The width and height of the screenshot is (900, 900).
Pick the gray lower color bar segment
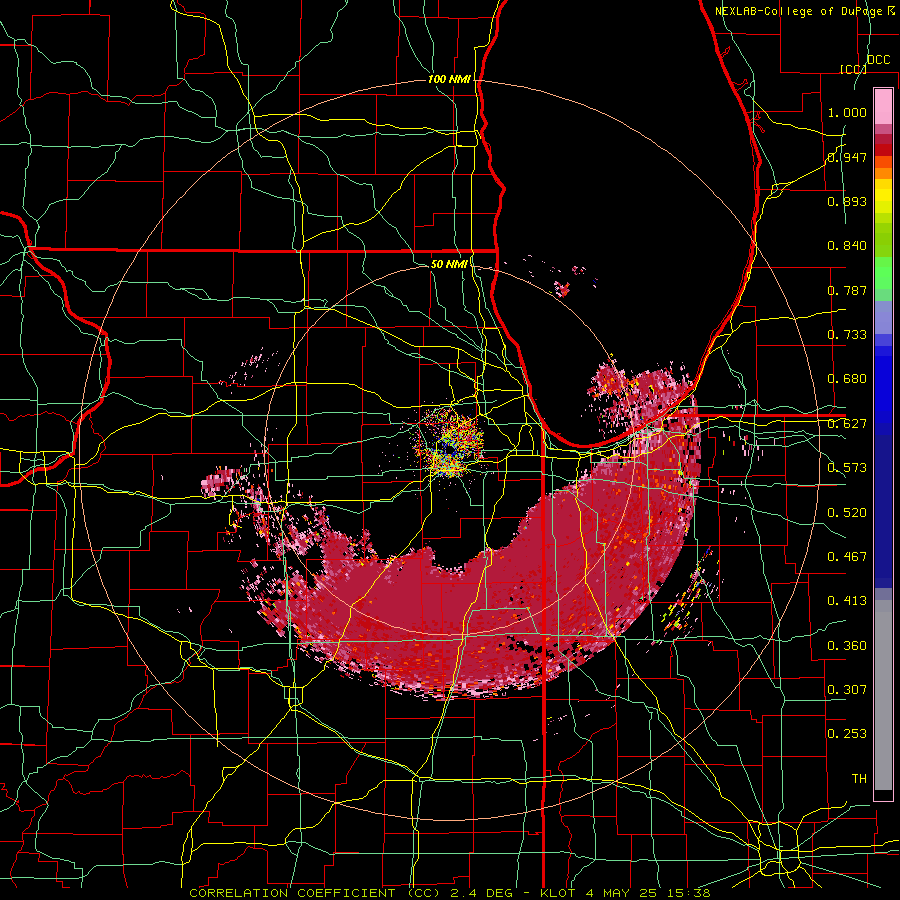click(x=883, y=695)
